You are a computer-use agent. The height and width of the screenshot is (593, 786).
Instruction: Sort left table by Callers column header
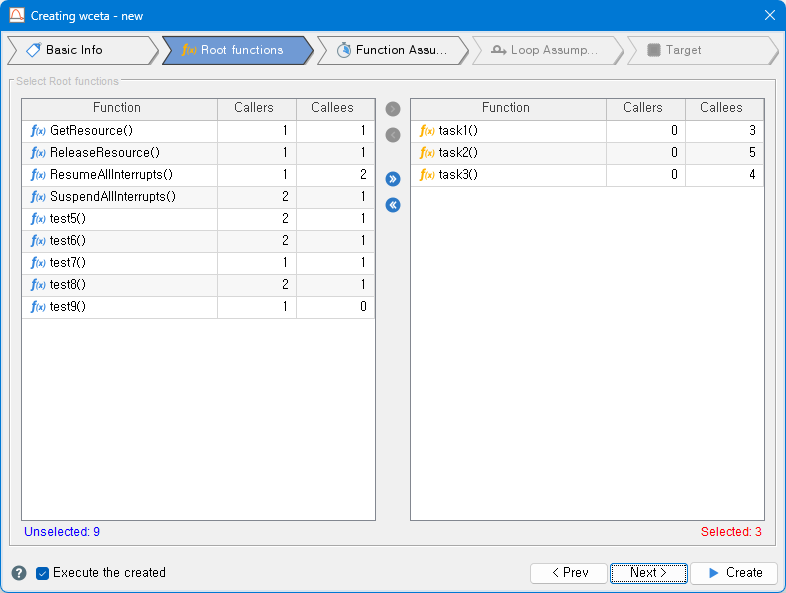[254, 108]
